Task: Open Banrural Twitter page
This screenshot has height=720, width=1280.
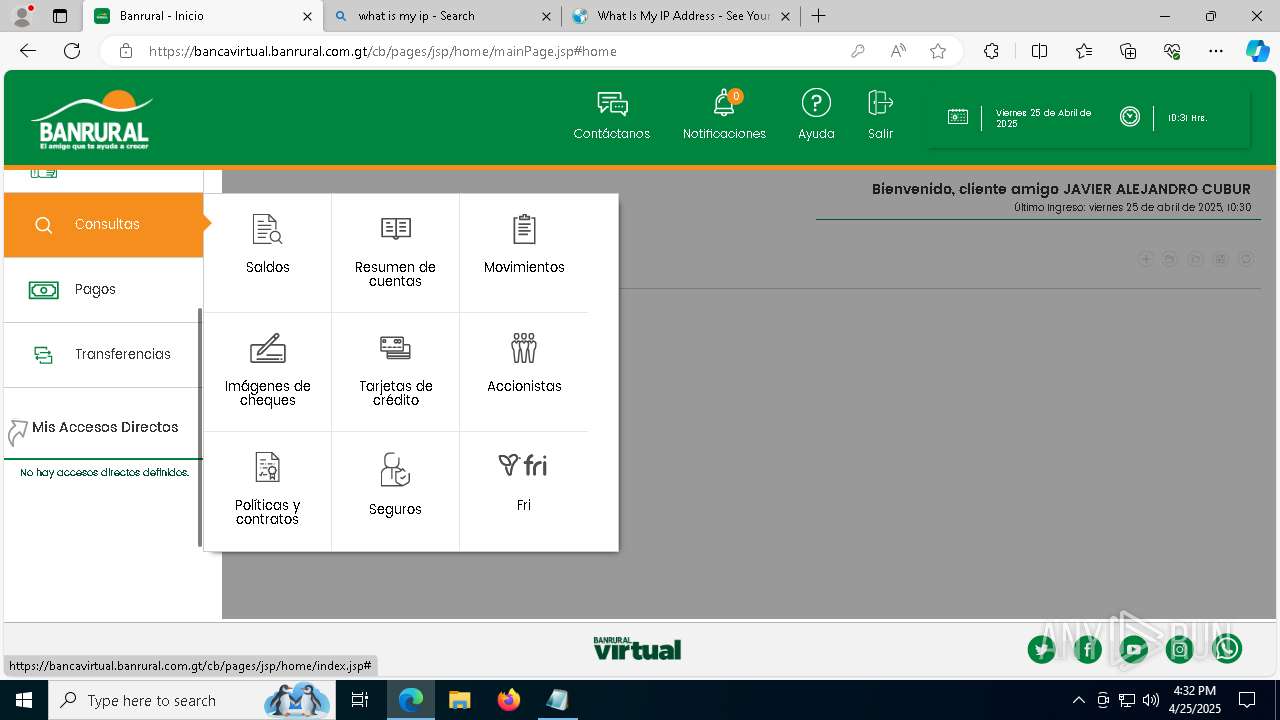Action: [1041, 649]
